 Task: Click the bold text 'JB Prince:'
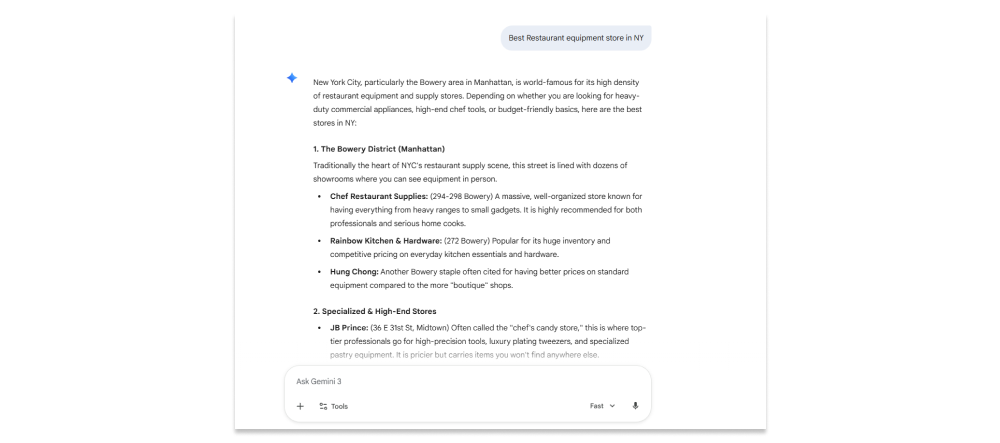coord(349,328)
